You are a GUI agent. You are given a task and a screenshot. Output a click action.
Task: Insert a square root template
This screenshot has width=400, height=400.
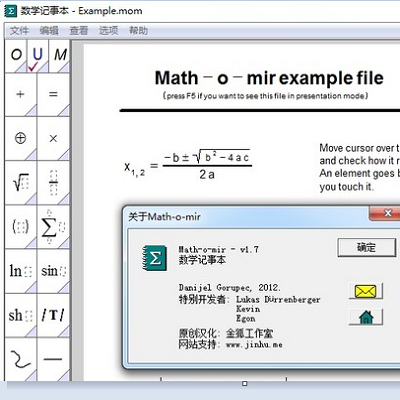(x=21, y=183)
